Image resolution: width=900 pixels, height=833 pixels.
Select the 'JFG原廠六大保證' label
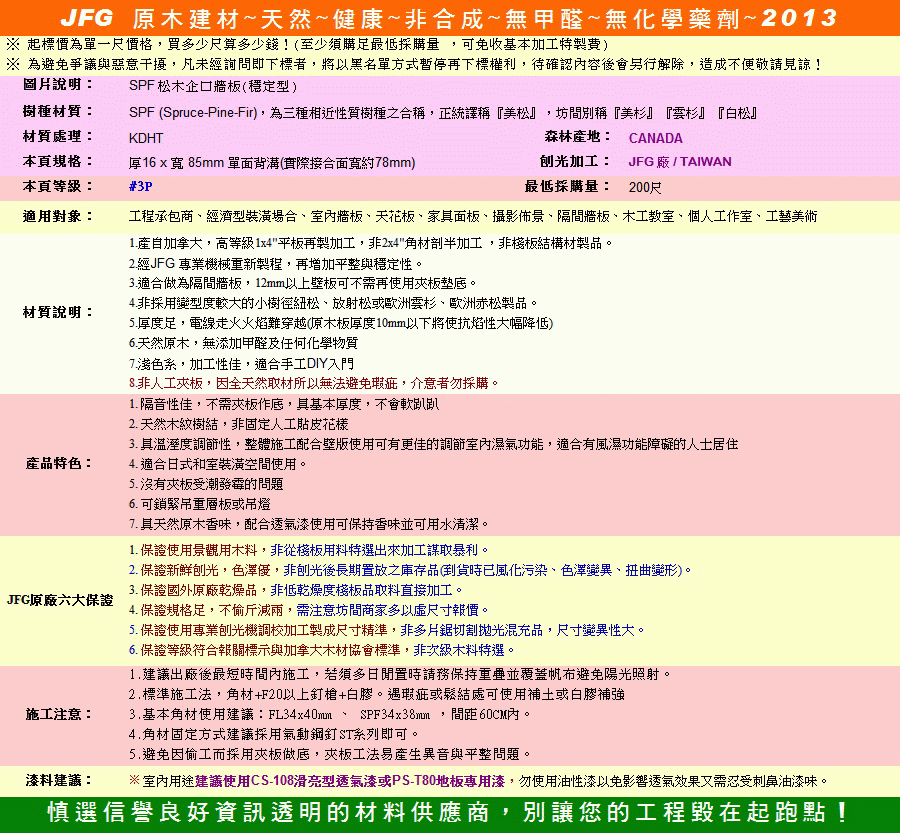point(60,600)
